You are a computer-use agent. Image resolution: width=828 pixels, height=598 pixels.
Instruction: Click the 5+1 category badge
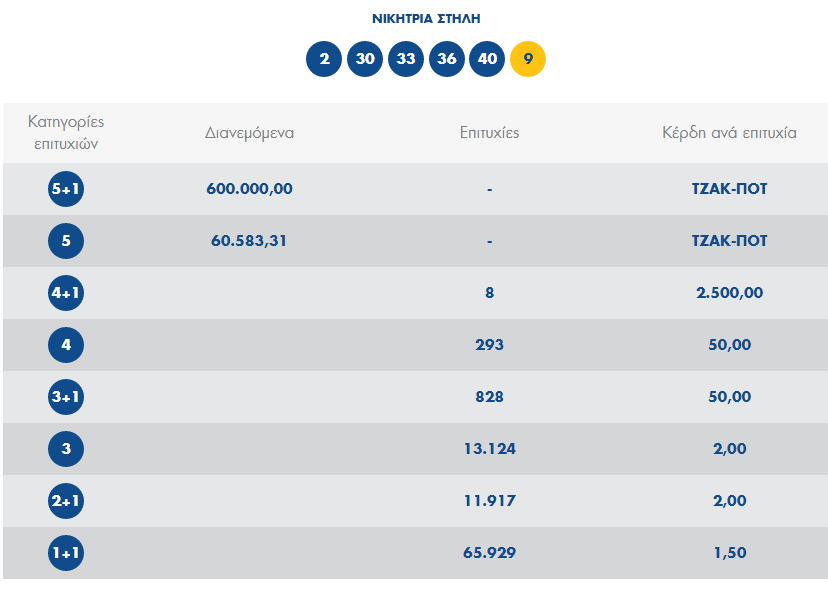[66, 189]
